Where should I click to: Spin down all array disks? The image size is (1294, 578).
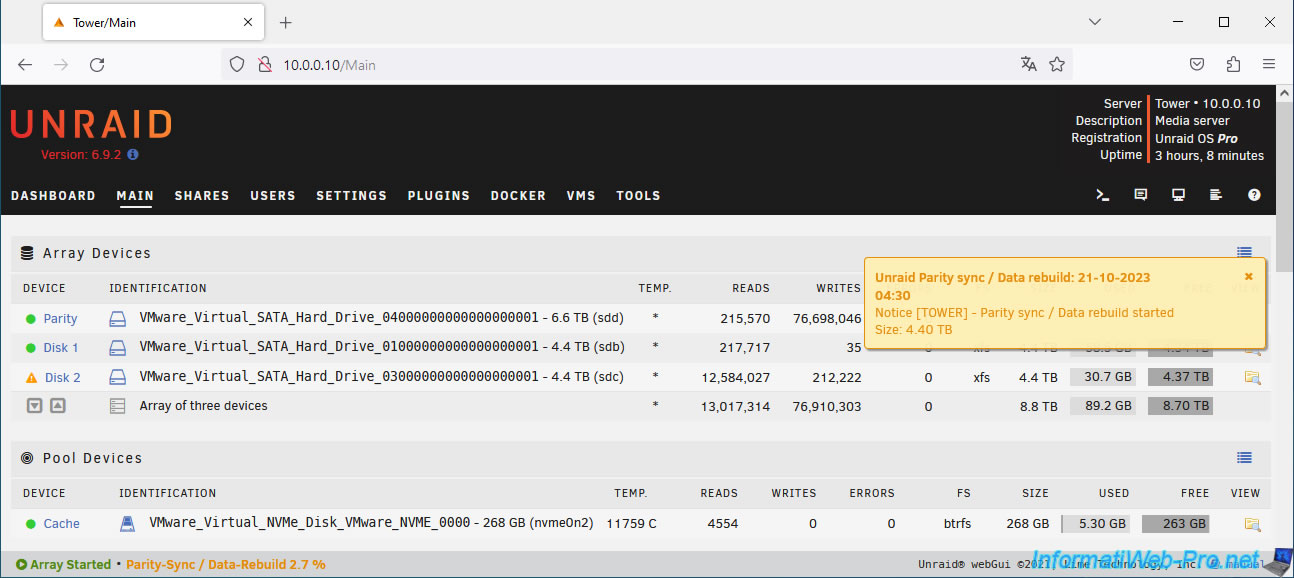35,406
